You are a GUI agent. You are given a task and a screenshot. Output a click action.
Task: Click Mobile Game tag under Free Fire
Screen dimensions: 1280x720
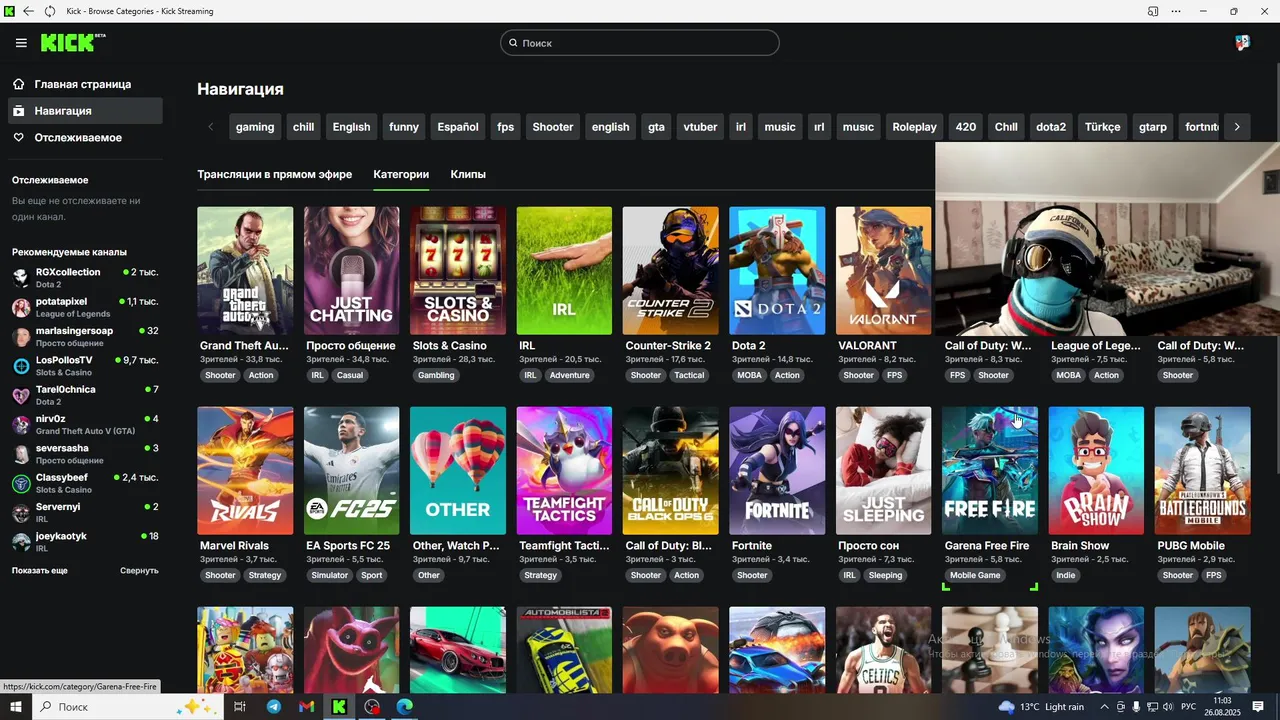coord(975,575)
